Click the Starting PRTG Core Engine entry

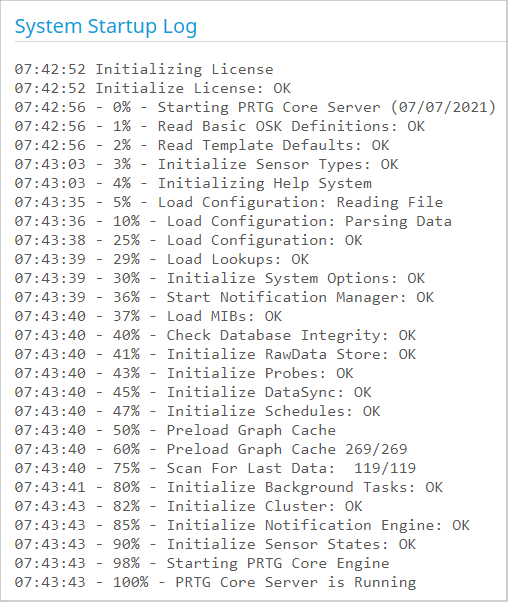coord(202,564)
